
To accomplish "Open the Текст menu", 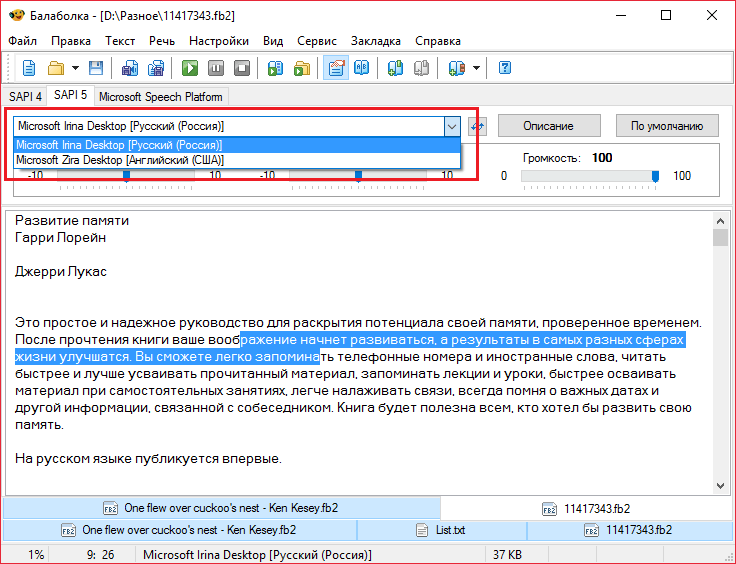I will tap(120, 41).
